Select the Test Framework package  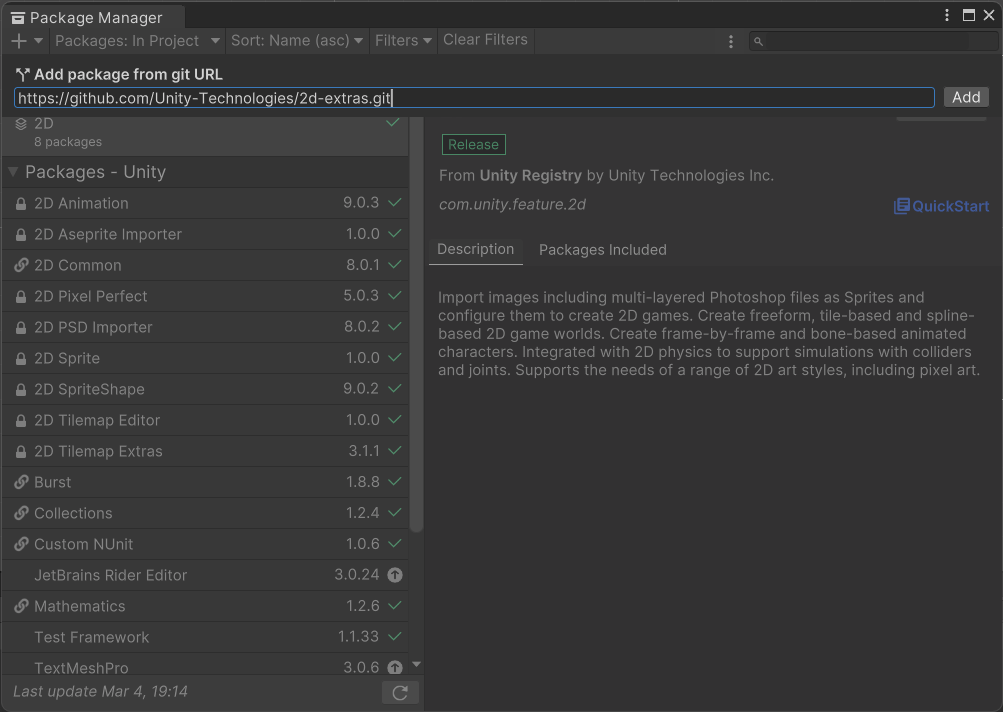(205, 638)
